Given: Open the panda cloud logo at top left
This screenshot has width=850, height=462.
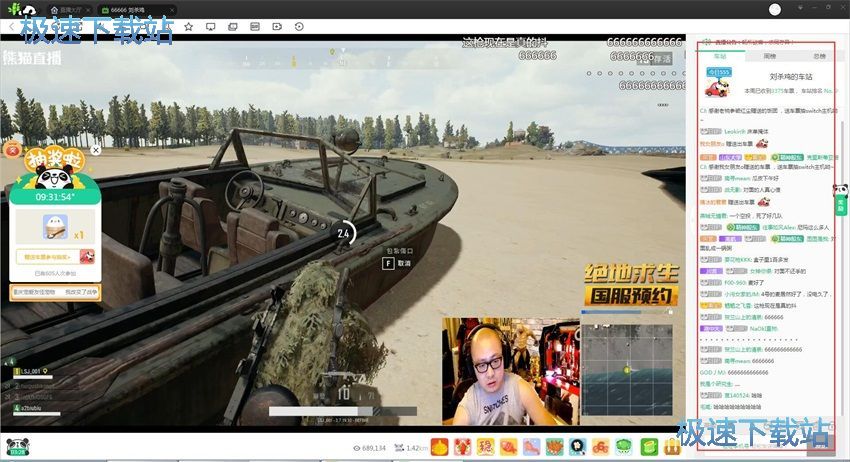Looking at the screenshot, I should pos(22,9).
